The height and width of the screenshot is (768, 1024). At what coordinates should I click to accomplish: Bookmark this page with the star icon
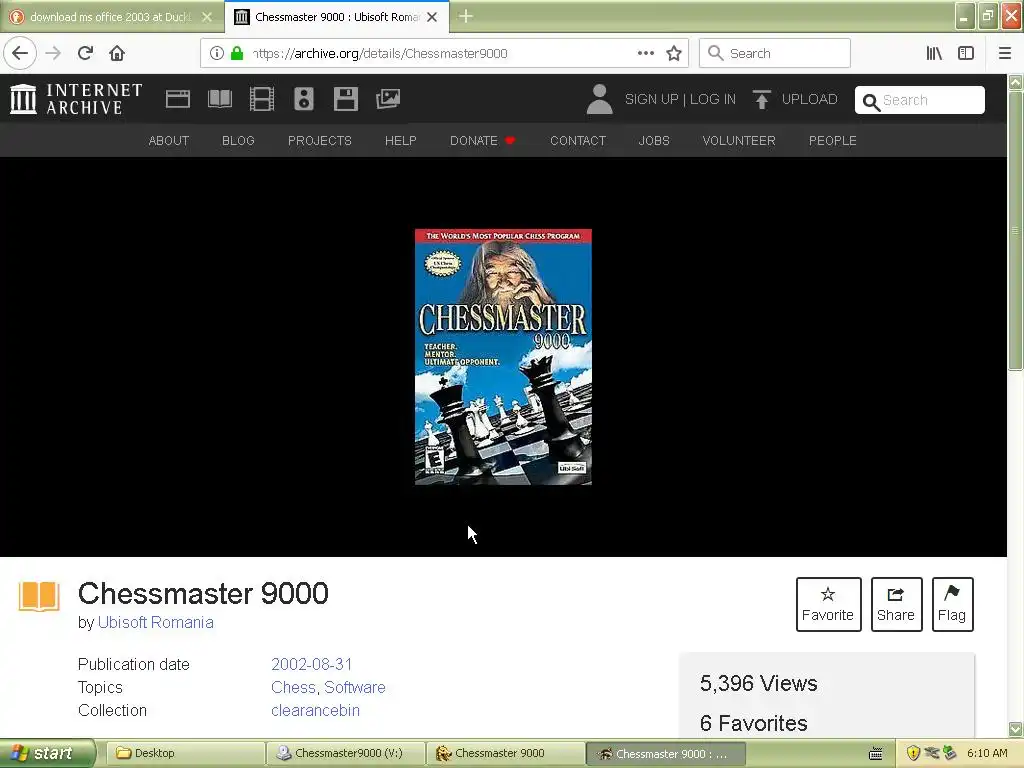coord(674,53)
